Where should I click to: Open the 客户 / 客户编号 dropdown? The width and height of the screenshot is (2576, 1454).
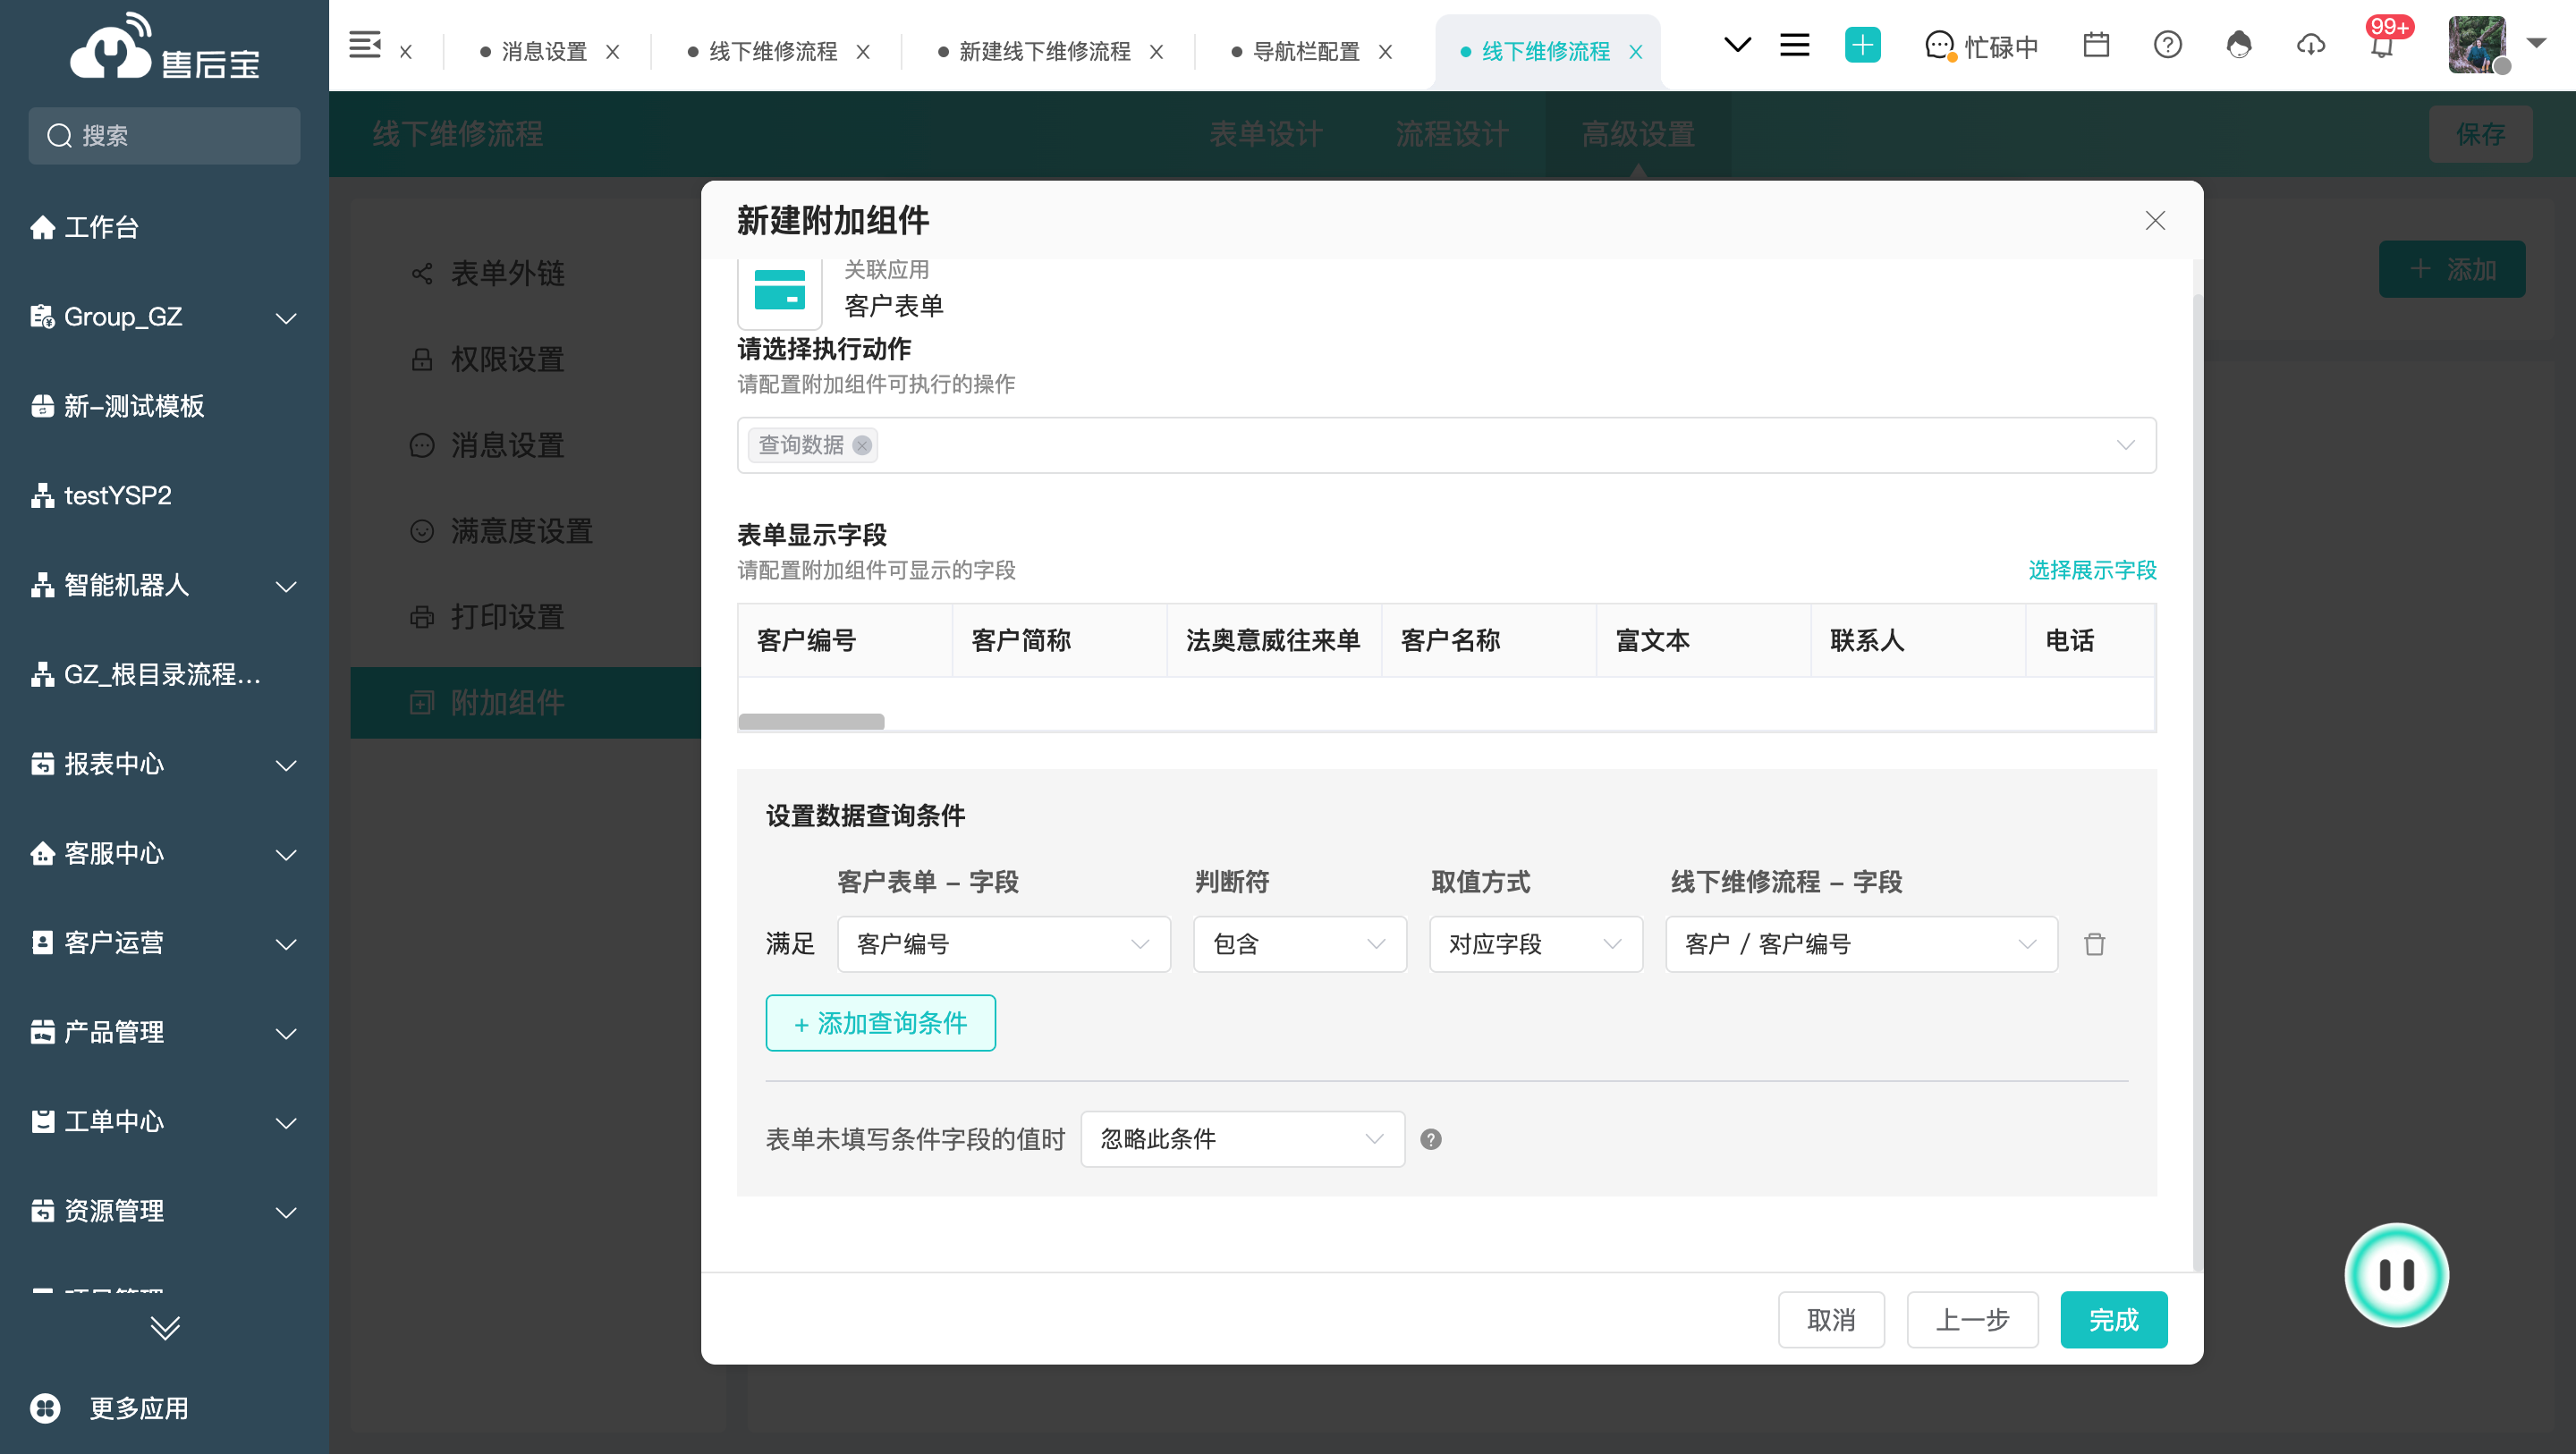click(1862, 945)
